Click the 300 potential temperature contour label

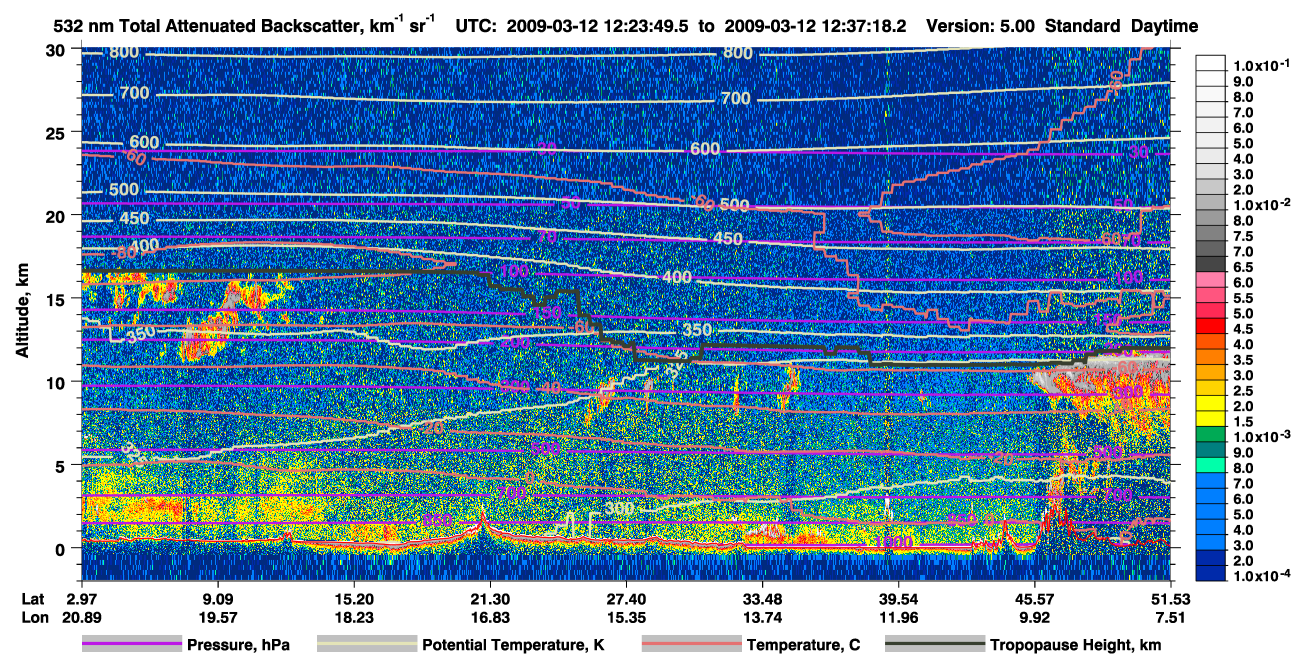tap(620, 509)
